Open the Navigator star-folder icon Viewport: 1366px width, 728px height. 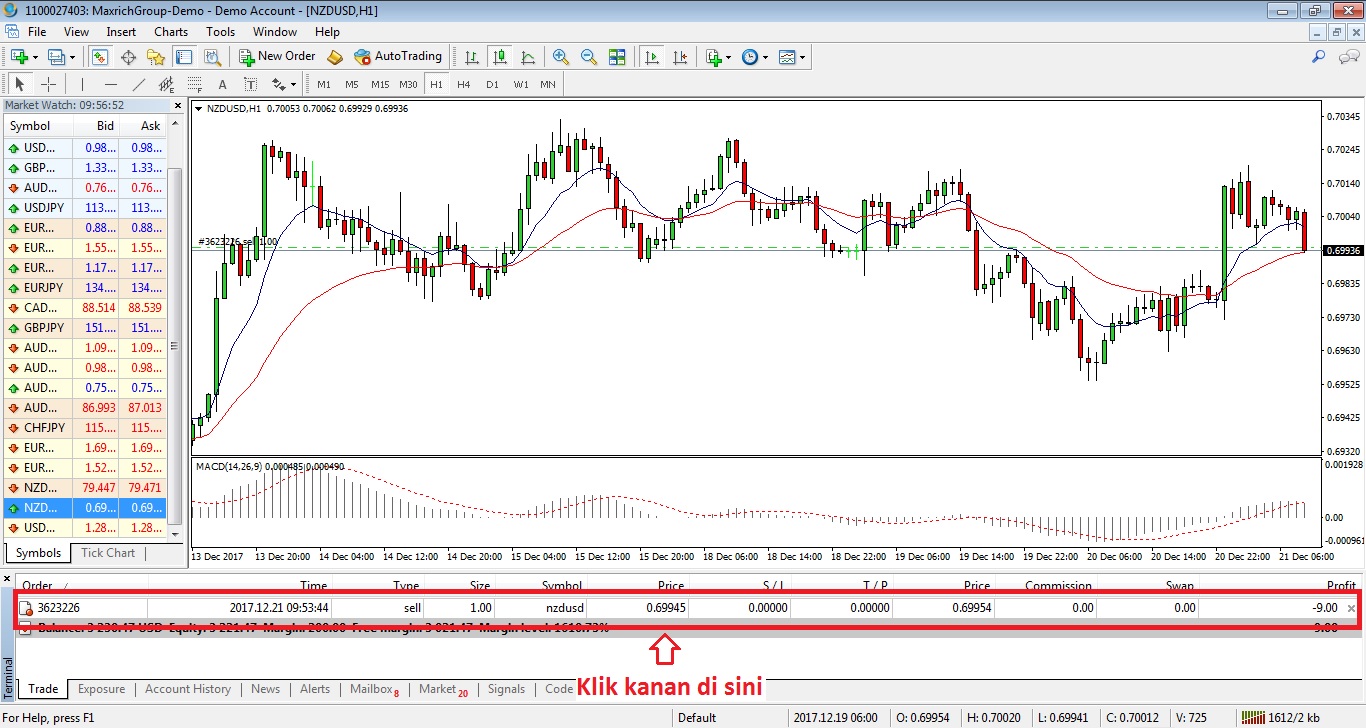157,57
